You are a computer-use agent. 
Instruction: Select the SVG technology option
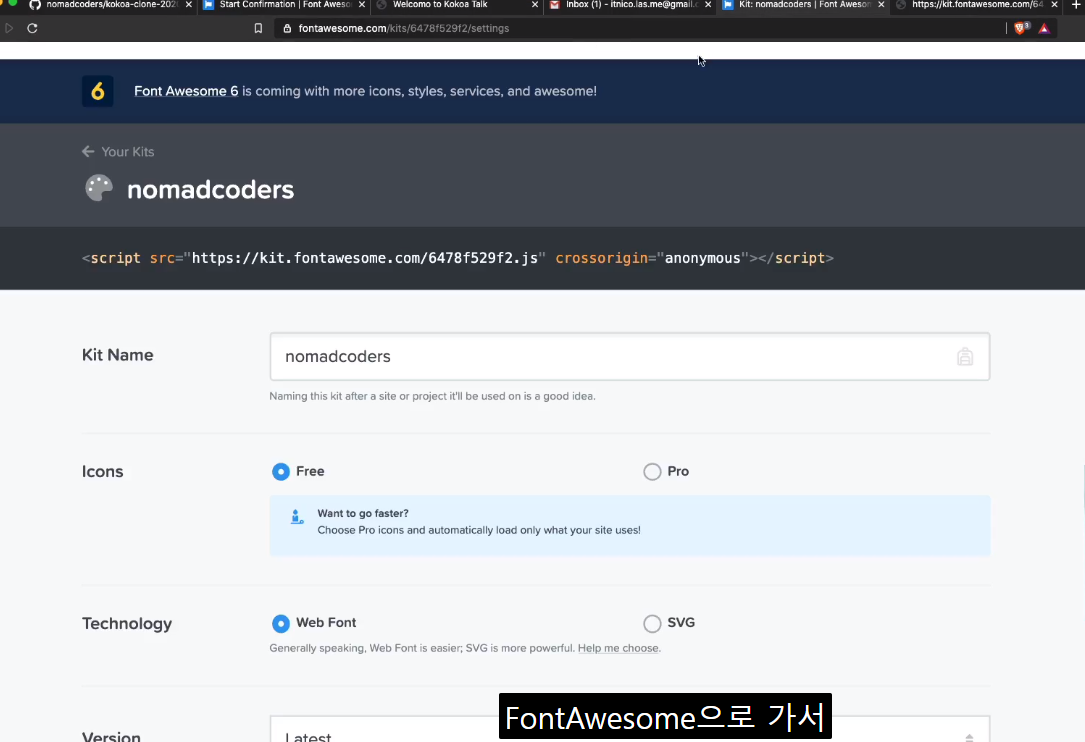point(652,623)
